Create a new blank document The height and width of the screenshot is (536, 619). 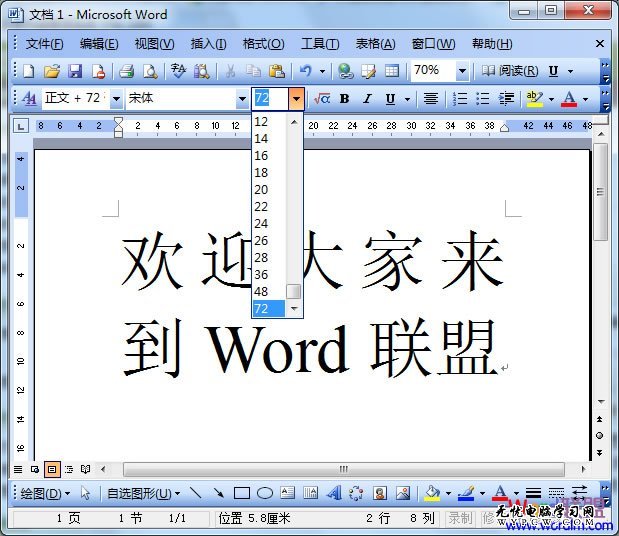(29, 71)
